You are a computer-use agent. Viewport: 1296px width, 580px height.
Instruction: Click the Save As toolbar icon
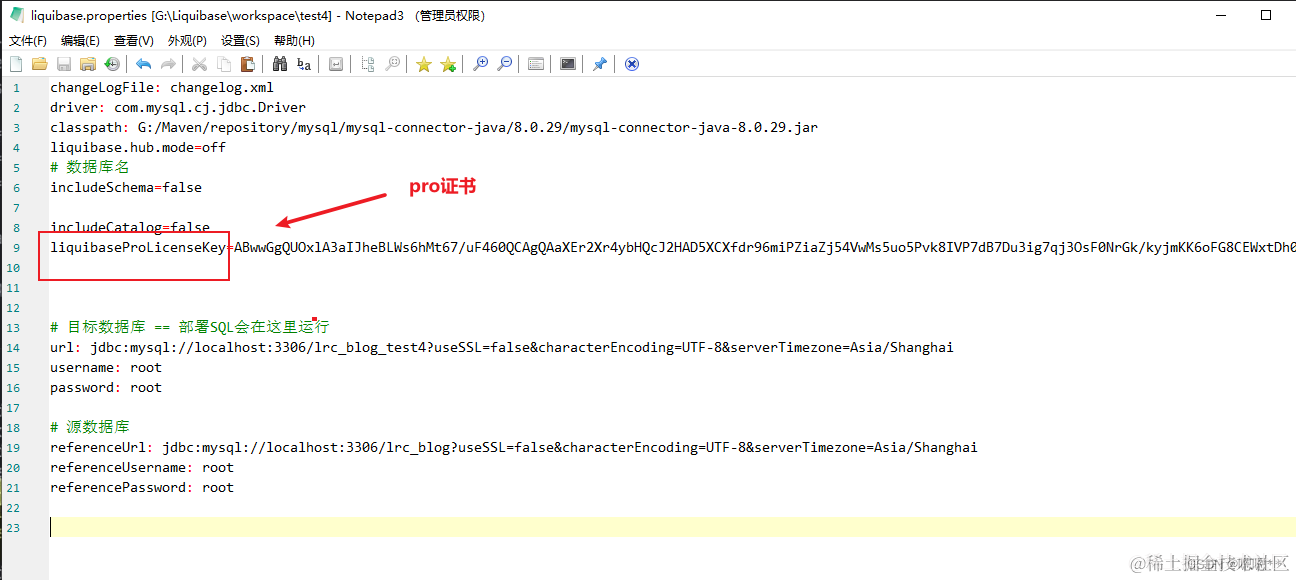point(88,64)
